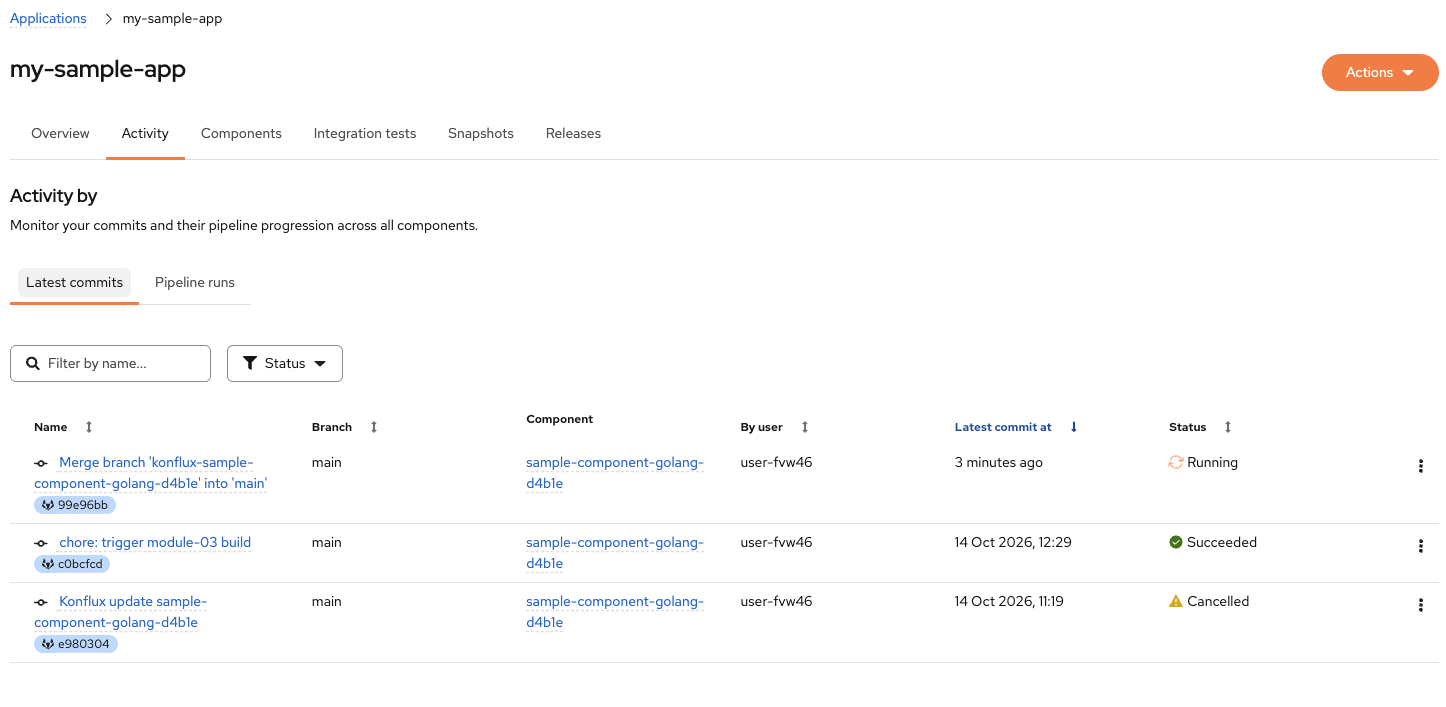1446x707 pixels.
Task: Click the green Succeeded check icon
Action: 1176,543
